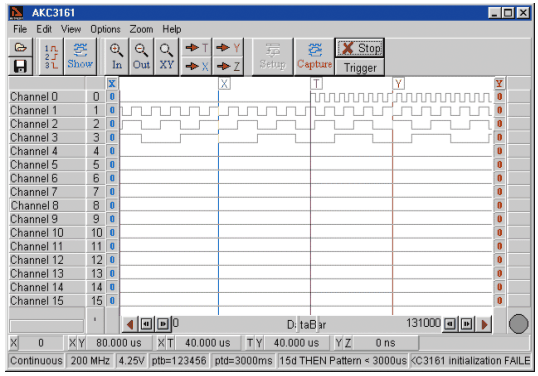Select the T marker on timeline
Image resolution: width=538 pixels, height=376 pixels.
[316, 83]
